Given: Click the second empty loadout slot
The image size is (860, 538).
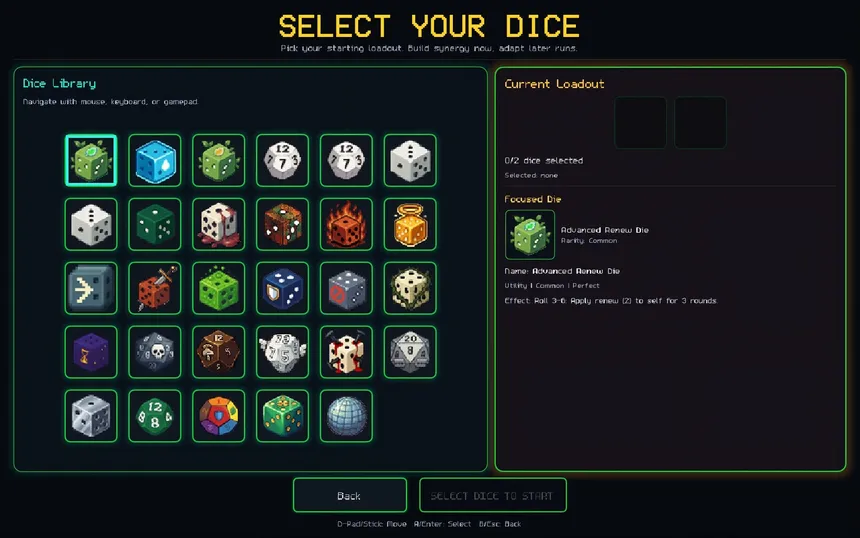Looking at the screenshot, I should [x=700, y=122].
